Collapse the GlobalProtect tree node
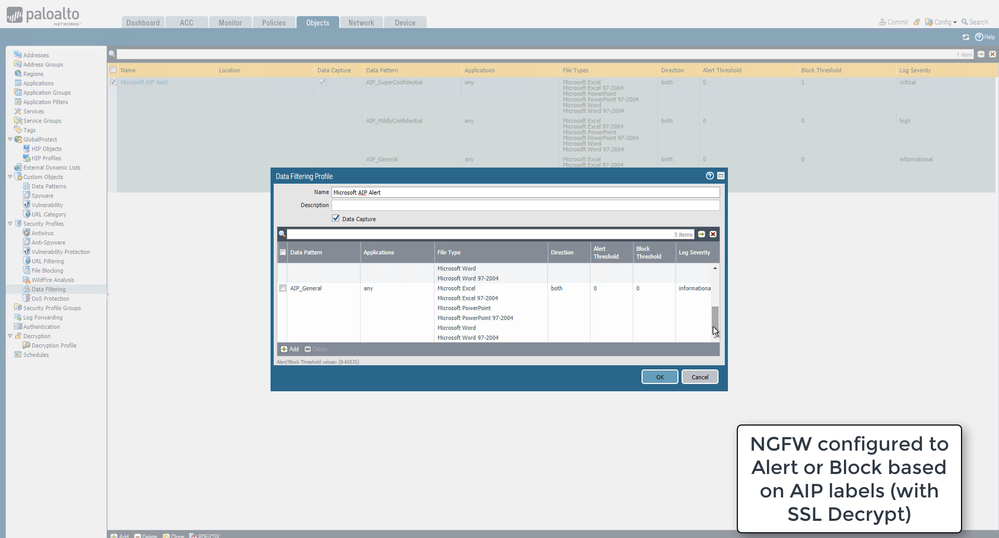Viewport: 999px width, 538px height. [x=10, y=140]
